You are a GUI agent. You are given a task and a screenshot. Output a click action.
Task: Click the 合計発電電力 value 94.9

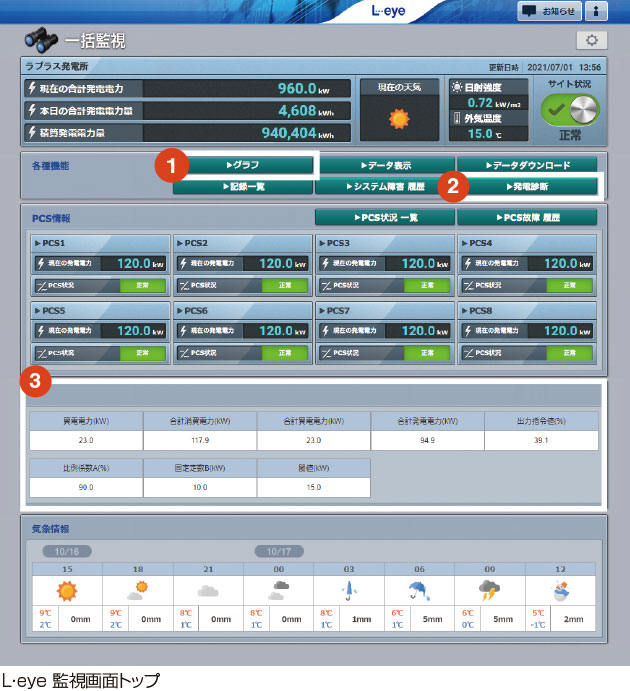[427, 440]
